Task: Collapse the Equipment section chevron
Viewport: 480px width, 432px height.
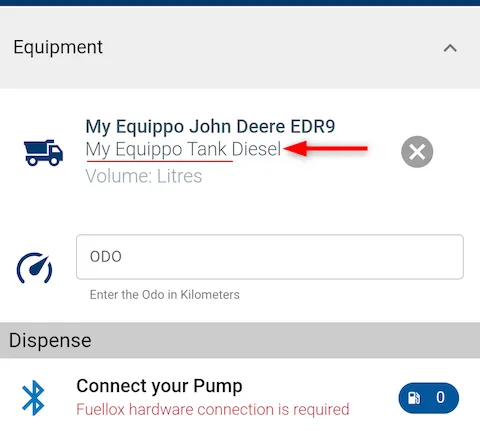Action: click(x=450, y=48)
